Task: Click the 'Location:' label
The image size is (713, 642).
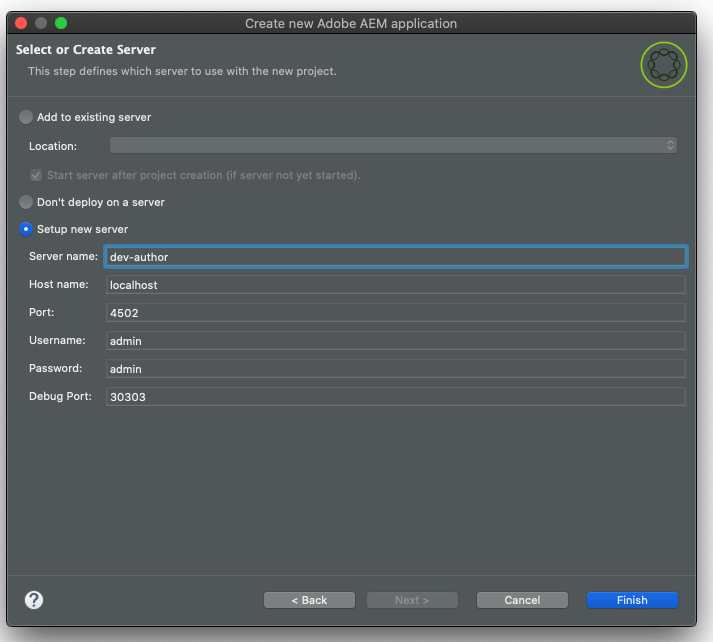Action: (53, 146)
